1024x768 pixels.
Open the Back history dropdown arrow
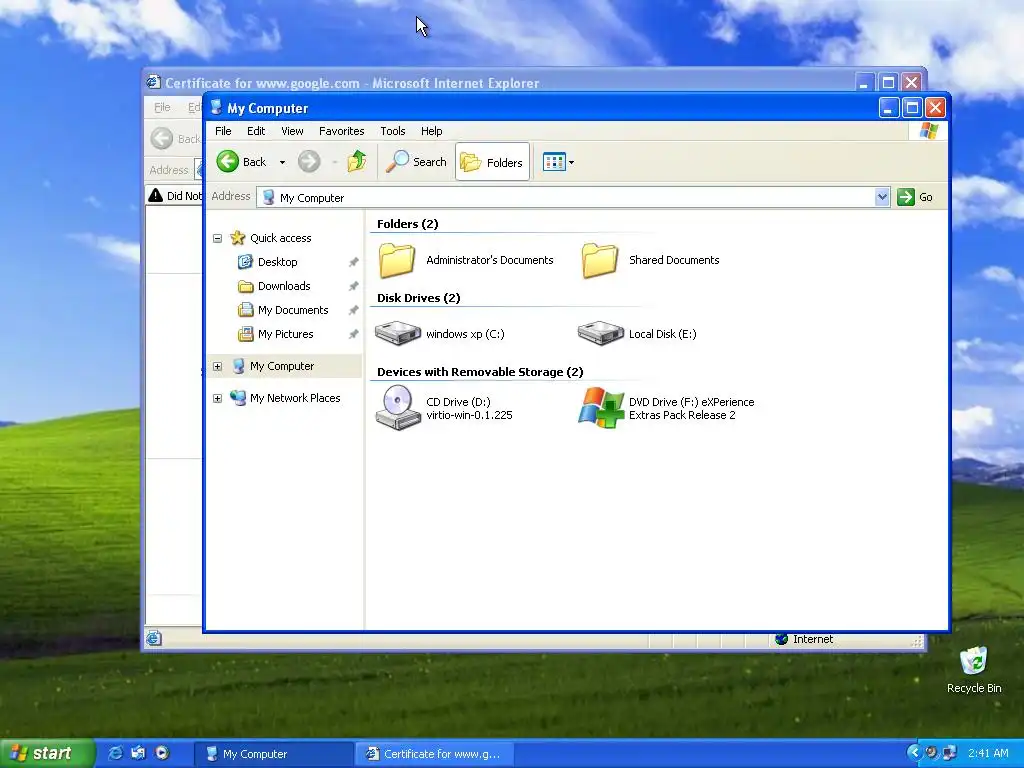click(x=282, y=163)
